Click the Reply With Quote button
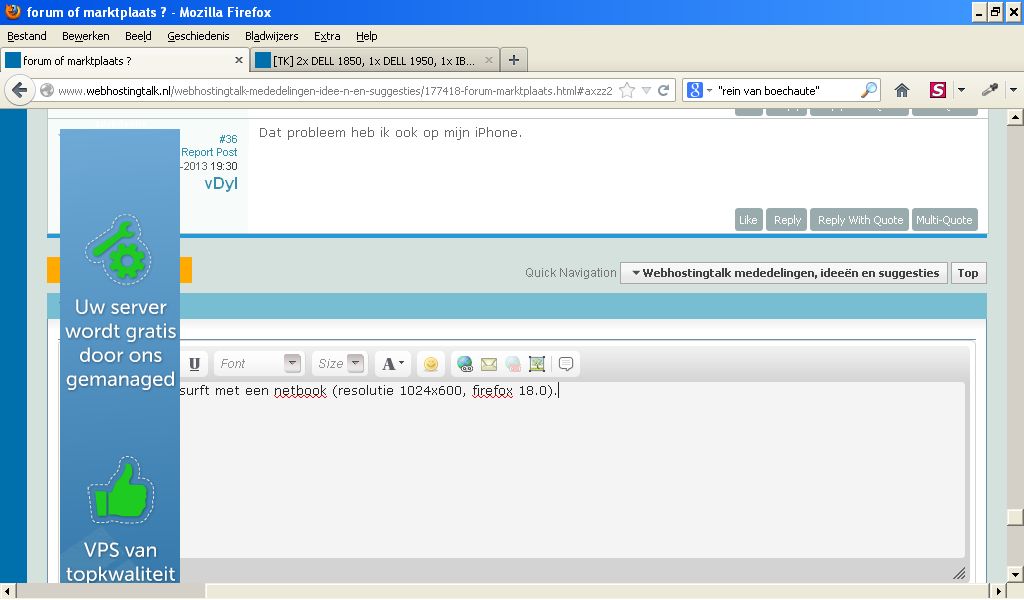The width and height of the screenshot is (1024, 600). coord(860,220)
